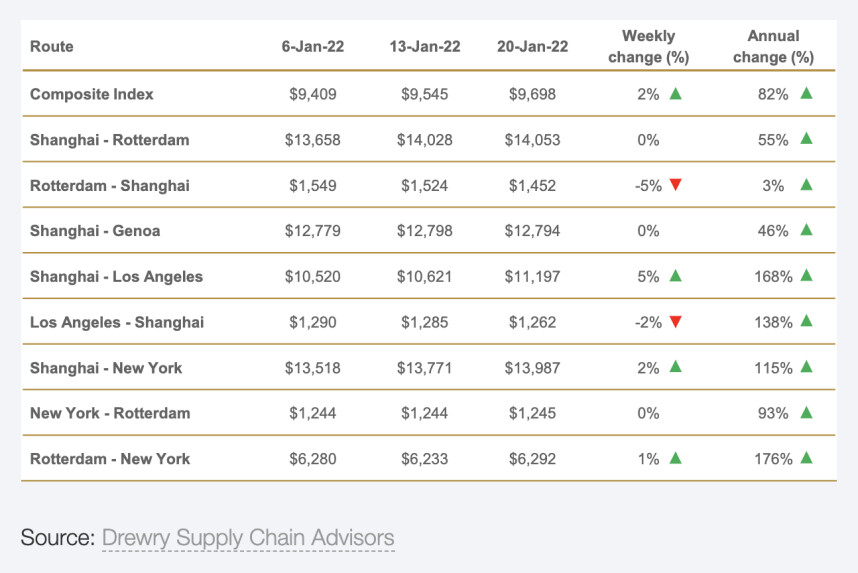Click green annual arrow next to 176%
The height and width of the screenshot is (573, 858).
(x=806, y=458)
